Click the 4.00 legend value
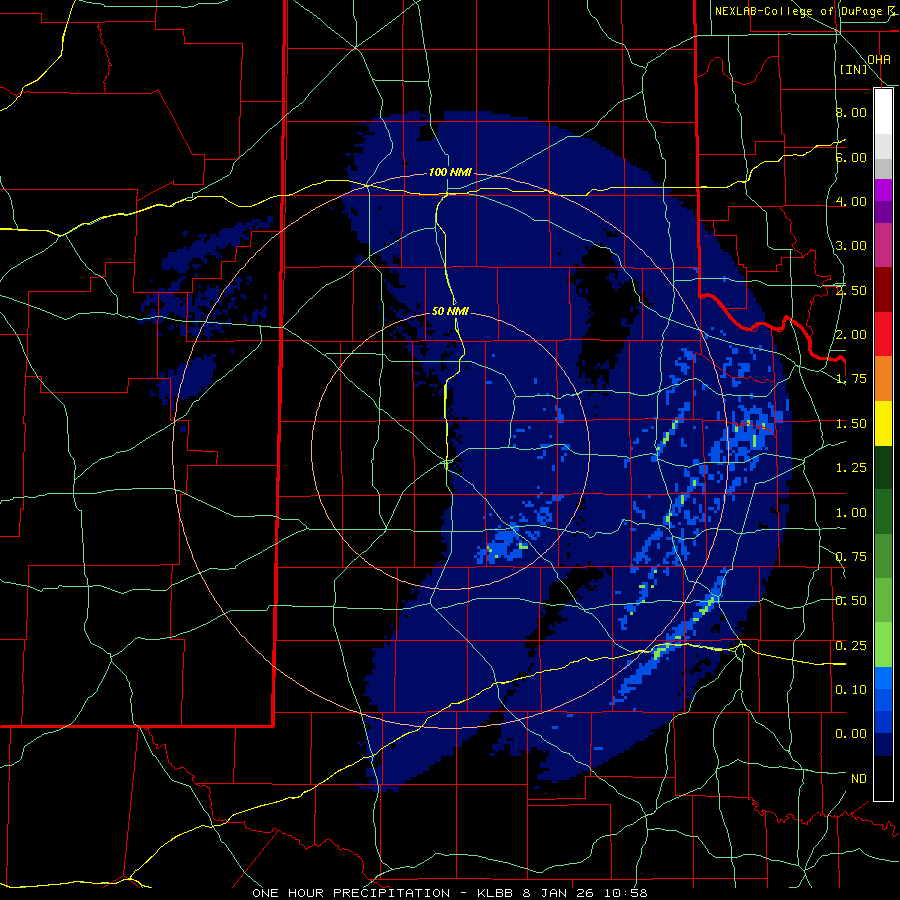 tap(851, 201)
